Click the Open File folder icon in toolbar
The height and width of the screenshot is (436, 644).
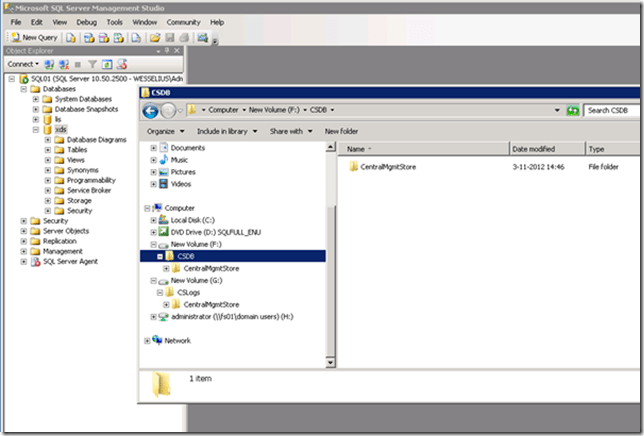coord(156,37)
